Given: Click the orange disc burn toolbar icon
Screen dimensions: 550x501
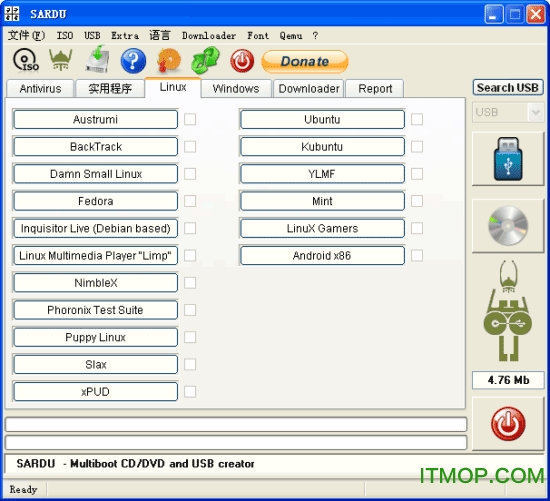Looking at the screenshot, I should (169, 60).
